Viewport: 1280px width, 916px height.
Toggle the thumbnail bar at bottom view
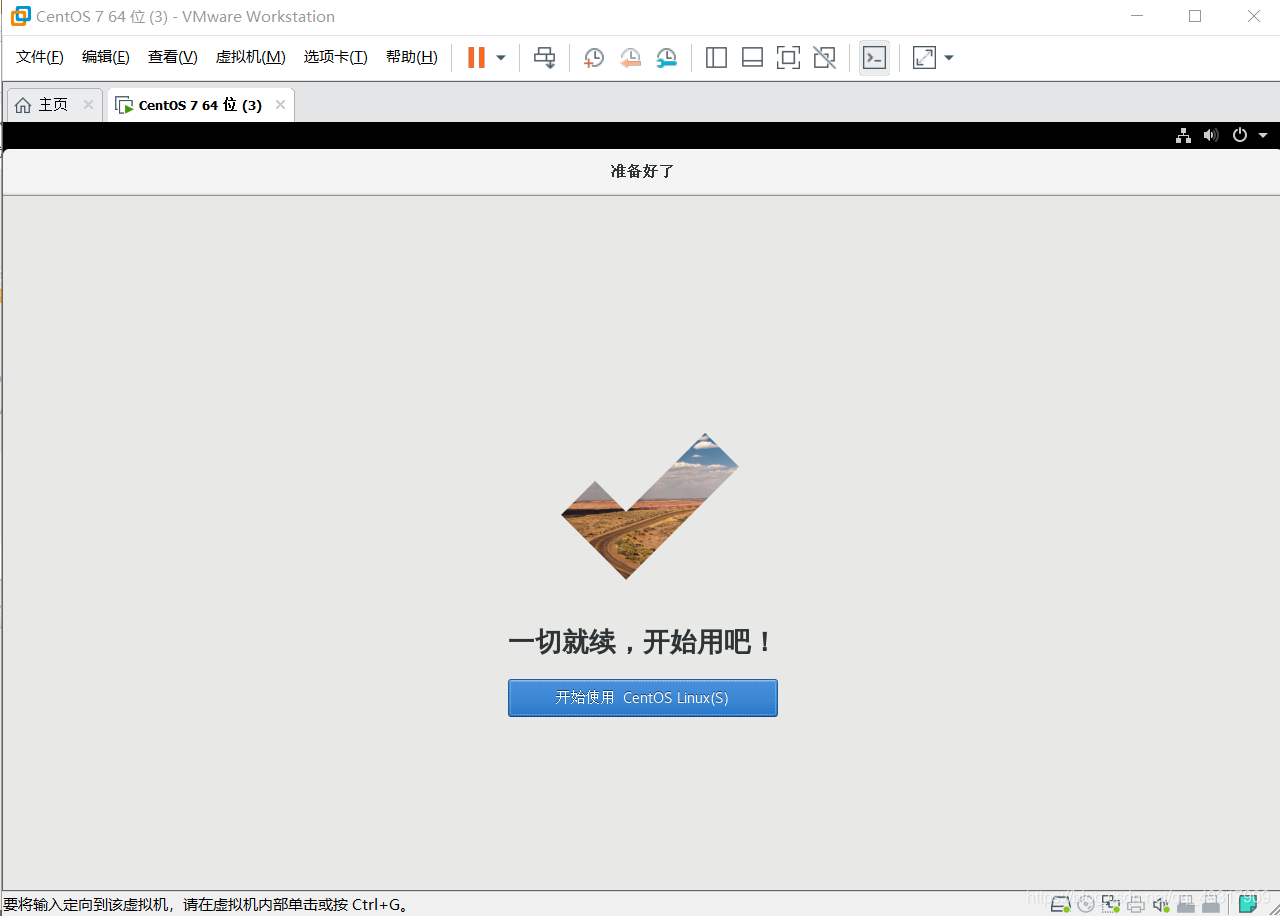point(752,58)
